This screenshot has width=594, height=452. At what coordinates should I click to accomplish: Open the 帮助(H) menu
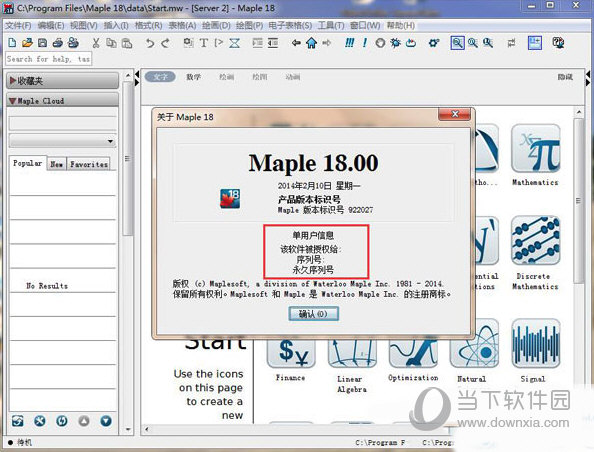point(401,25)
